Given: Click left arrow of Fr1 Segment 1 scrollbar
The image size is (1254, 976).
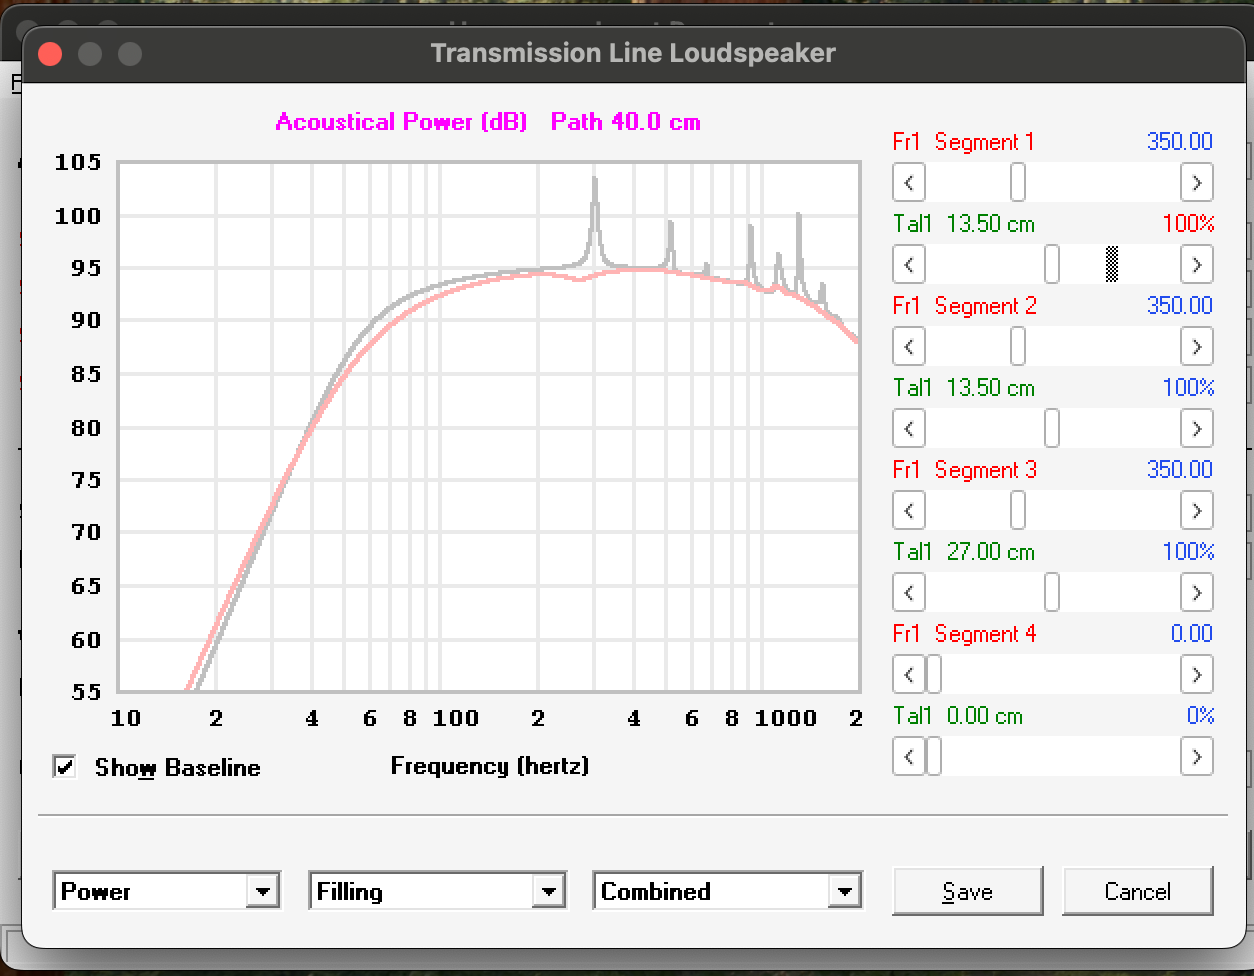Looking at the screenshot, I should point(909,183).
